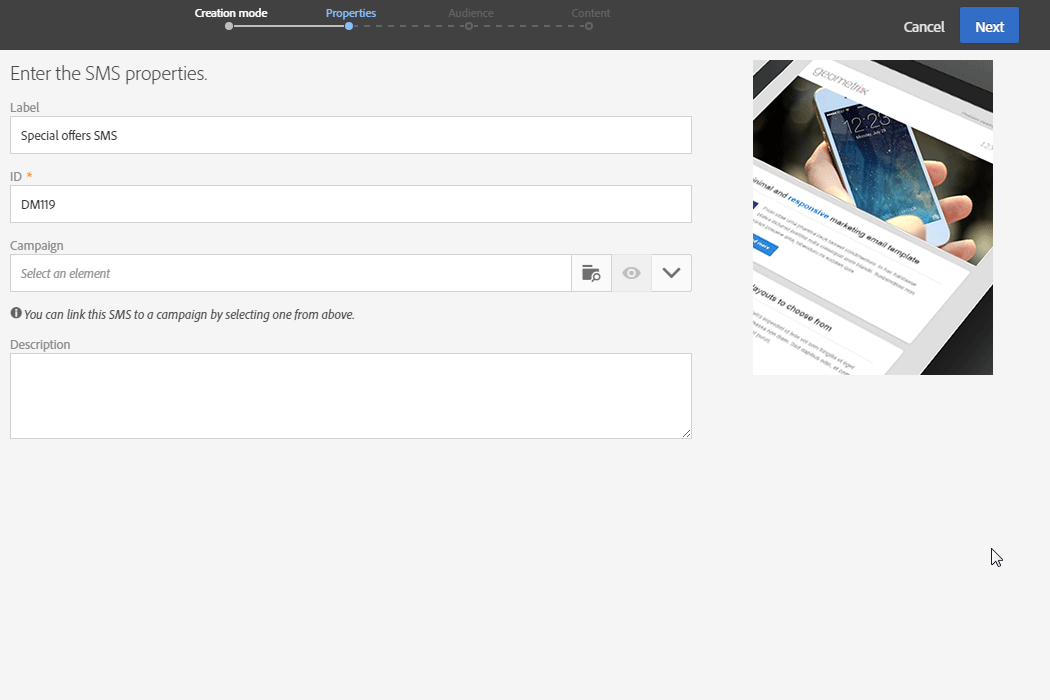Click the Label field with Special offers SMS

point(351,135)
